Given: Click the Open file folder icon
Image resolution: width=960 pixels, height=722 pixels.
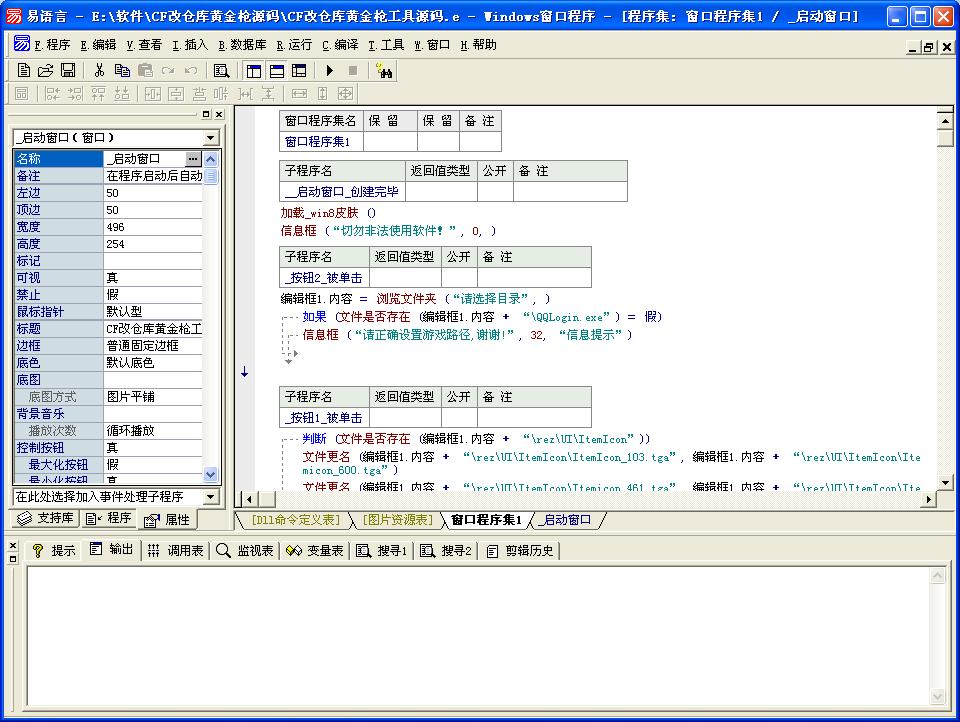Looking at the screenshot, I should click(46, 70).
